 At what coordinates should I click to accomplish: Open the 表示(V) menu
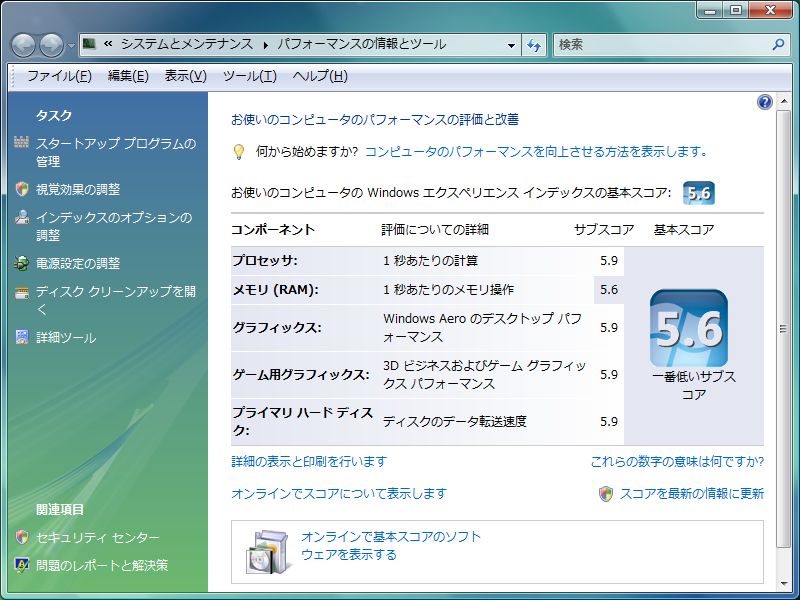185,76
